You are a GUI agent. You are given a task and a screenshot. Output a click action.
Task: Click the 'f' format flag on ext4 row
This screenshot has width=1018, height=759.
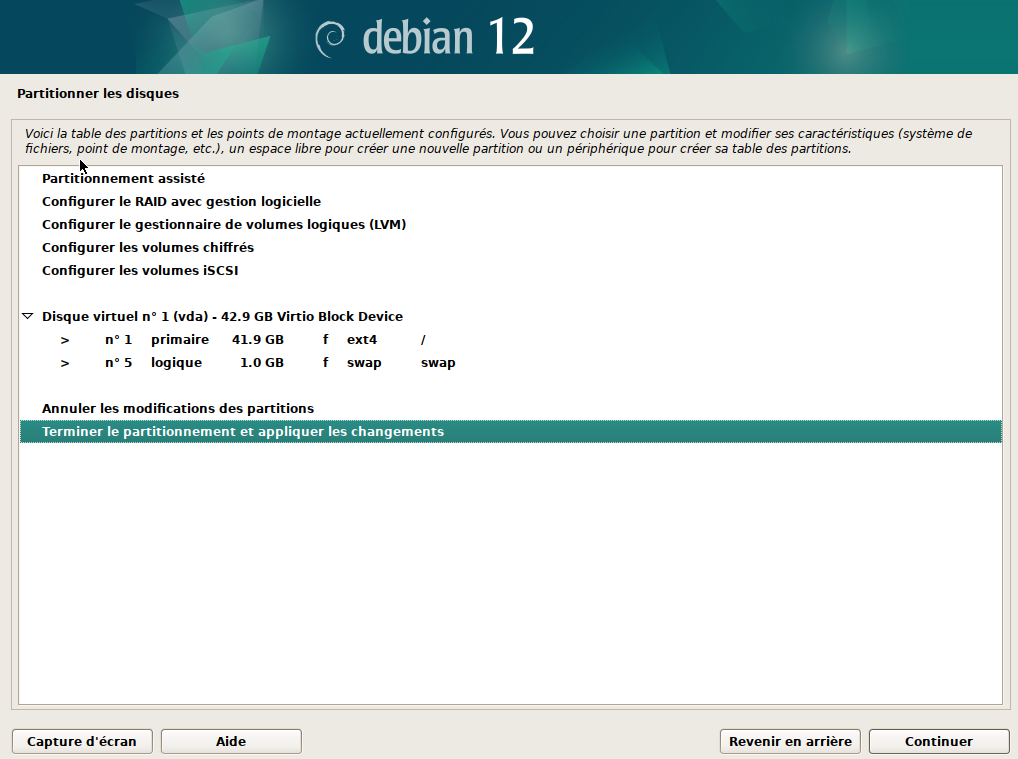pos(325,340)
